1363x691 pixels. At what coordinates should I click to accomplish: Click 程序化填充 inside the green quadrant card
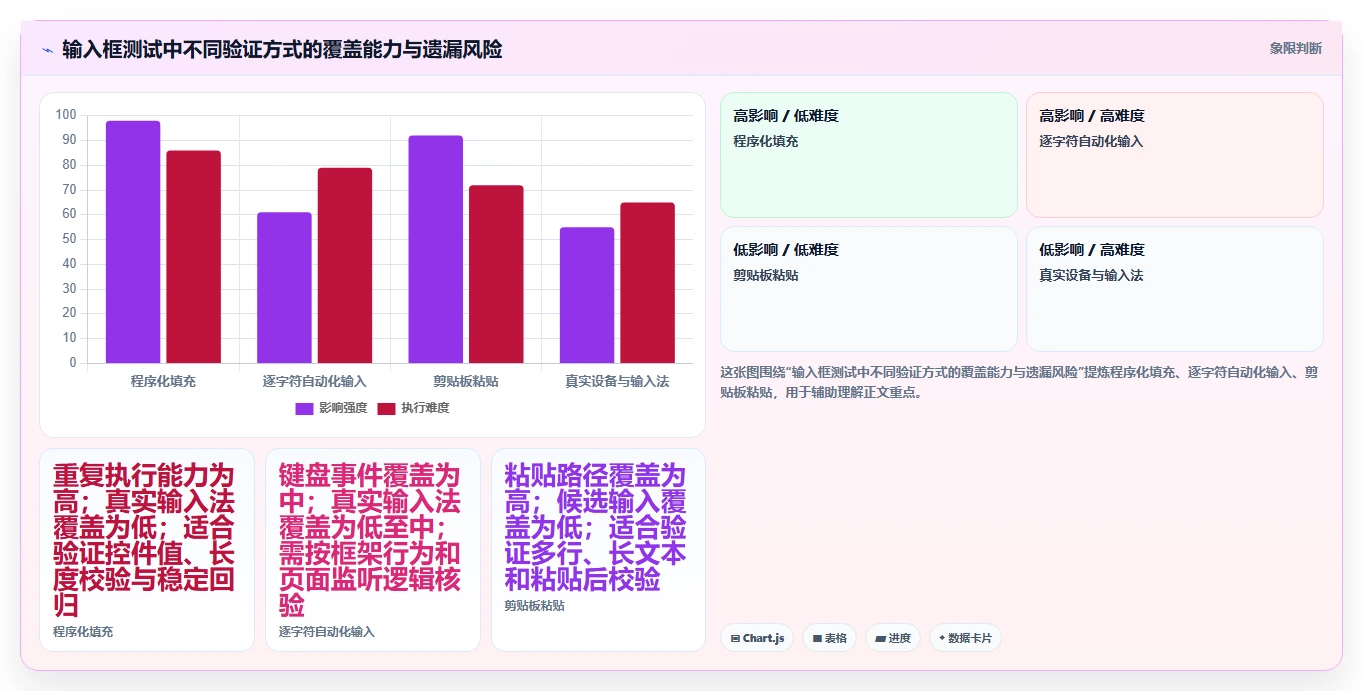[766, 141]
